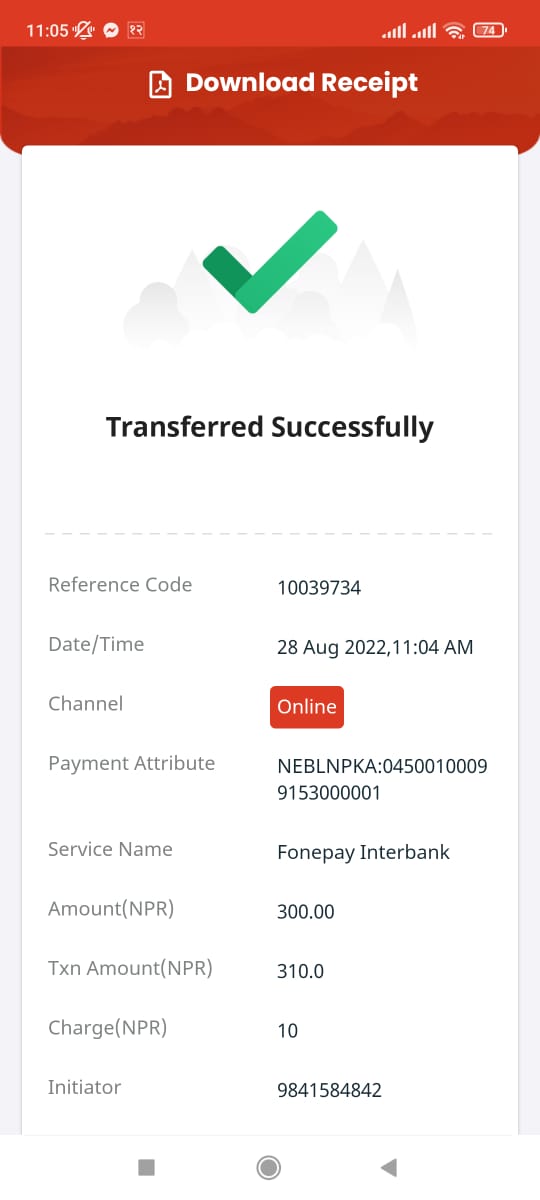
Task: Tap the recent apps square button
Action: 146,1167
